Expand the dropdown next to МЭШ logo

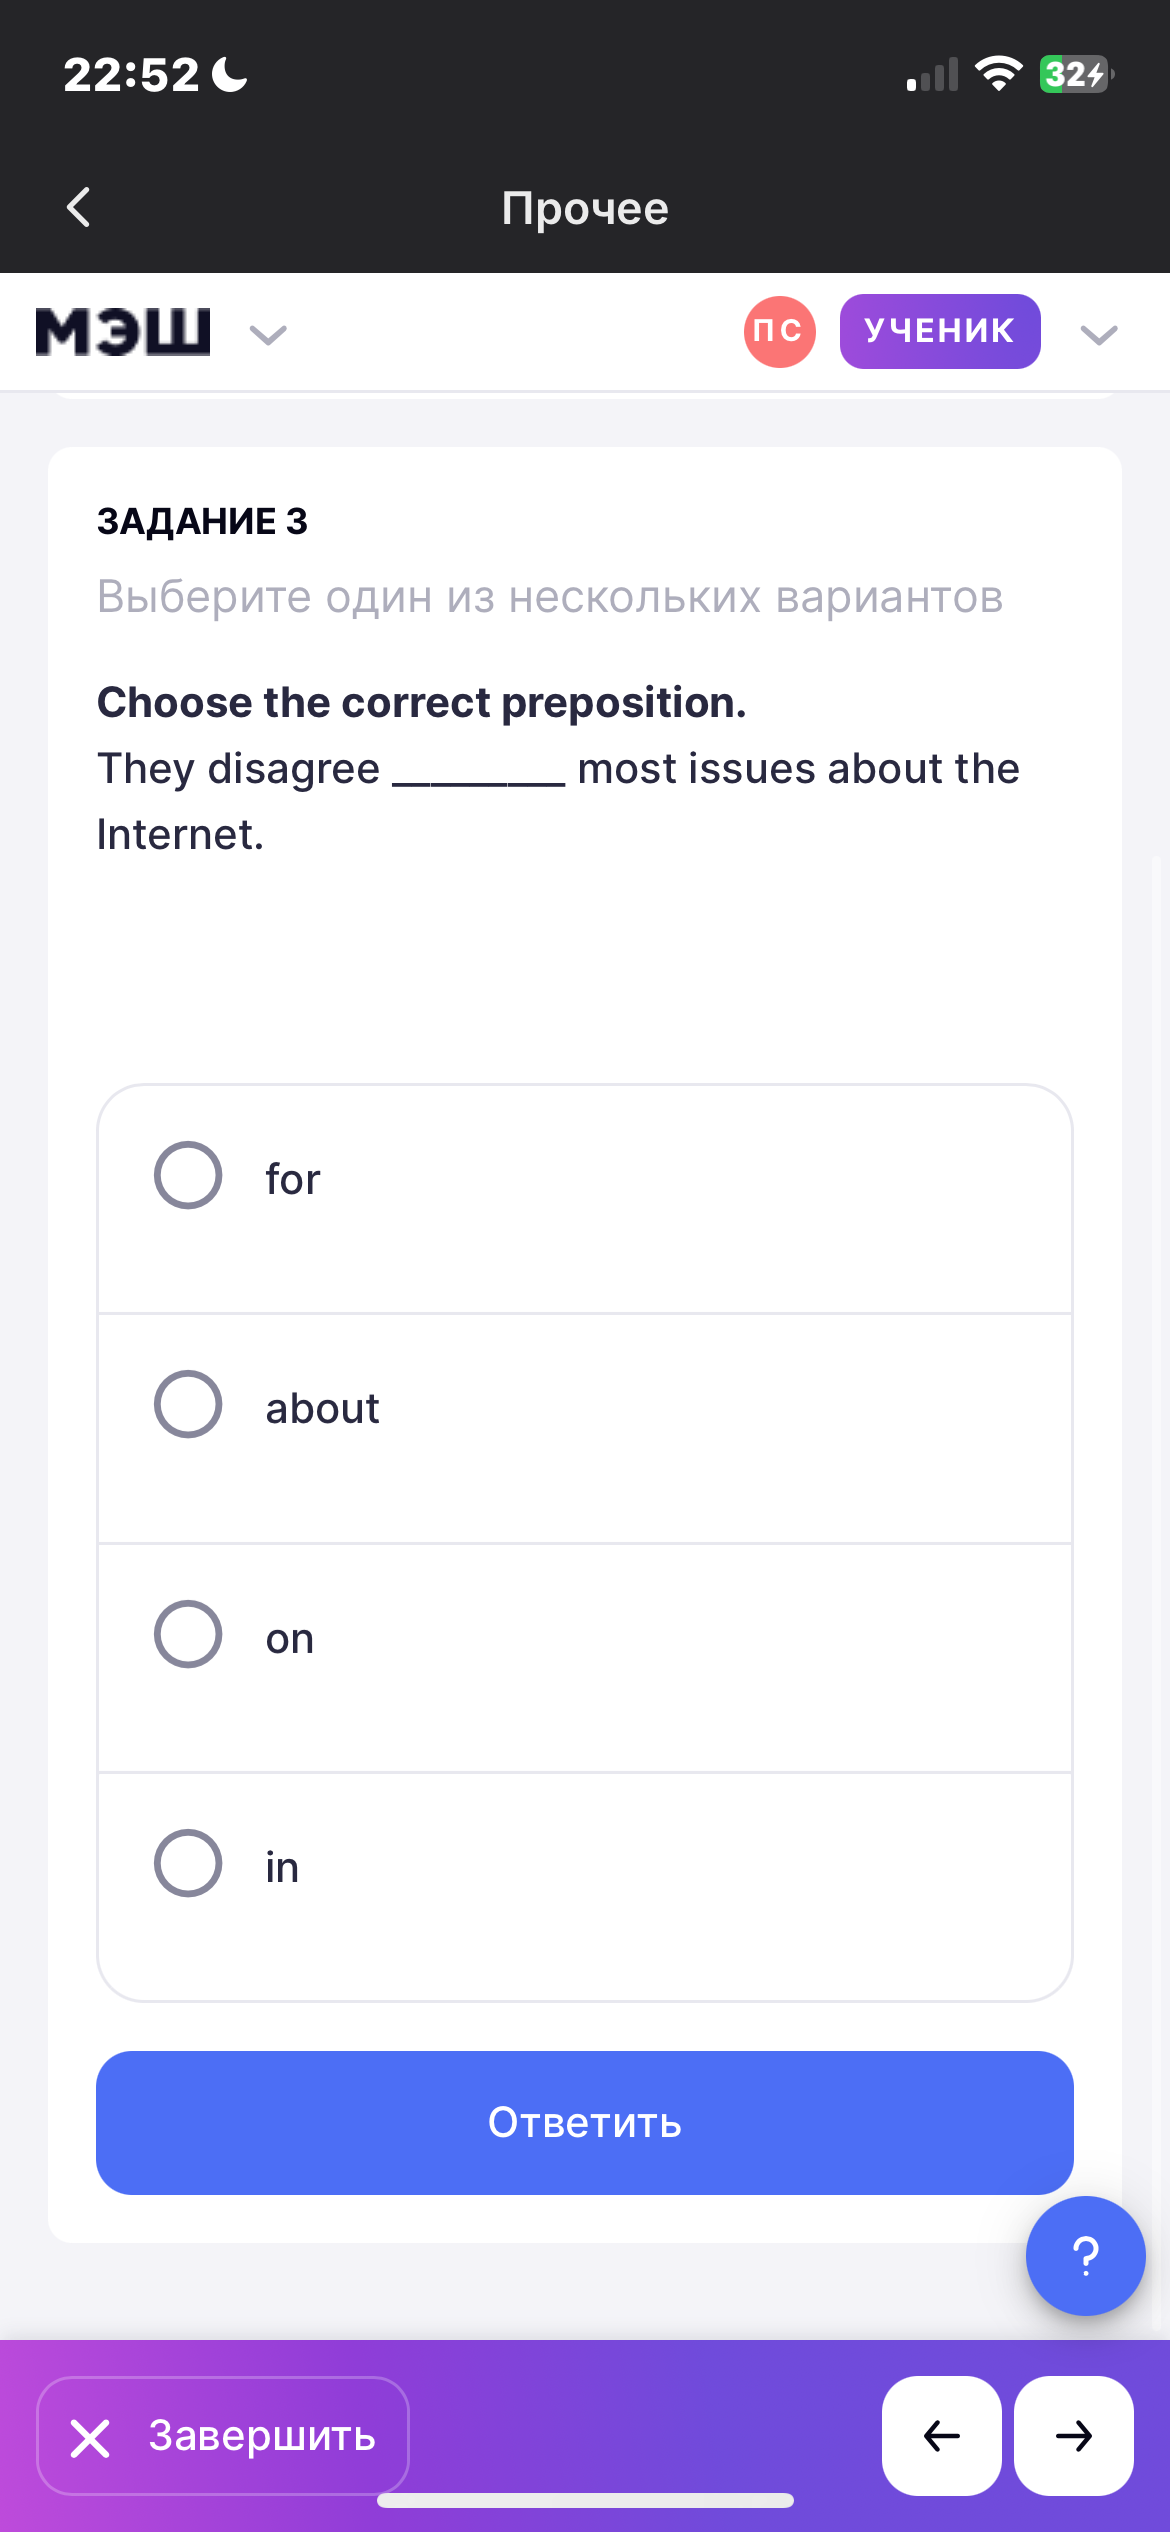268,335
